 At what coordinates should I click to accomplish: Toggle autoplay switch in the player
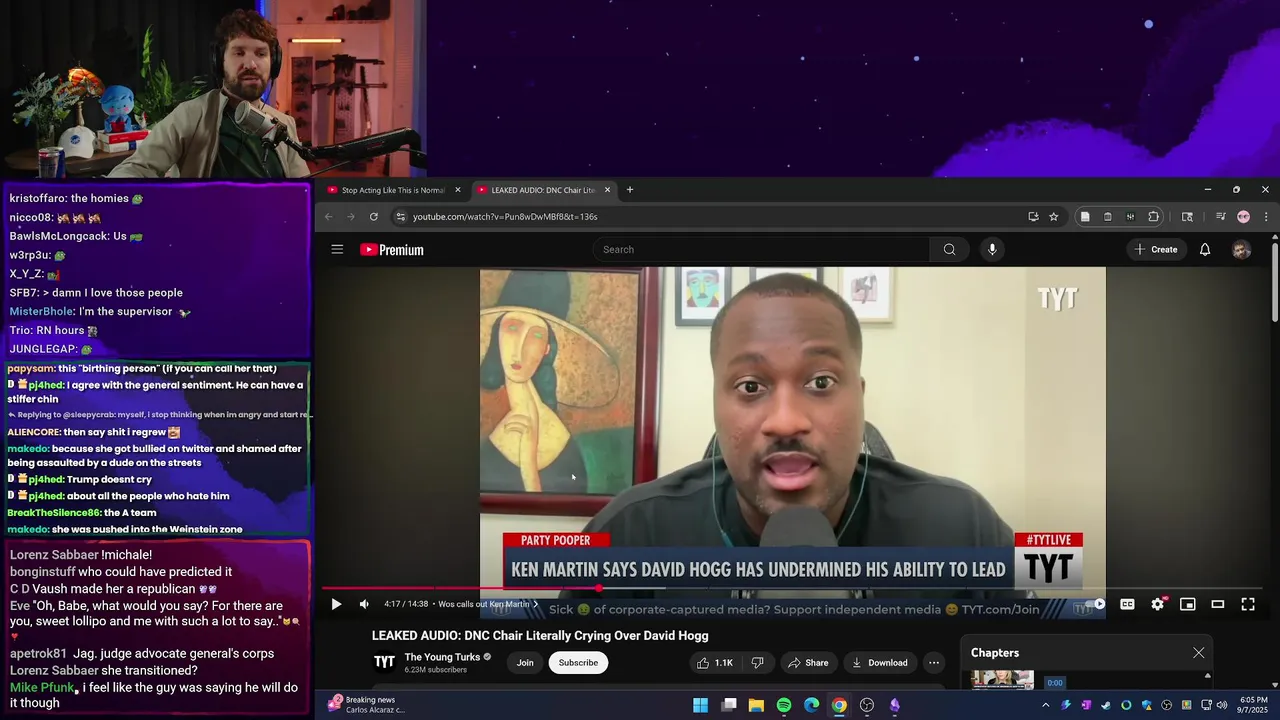(x=1095, y=604)
